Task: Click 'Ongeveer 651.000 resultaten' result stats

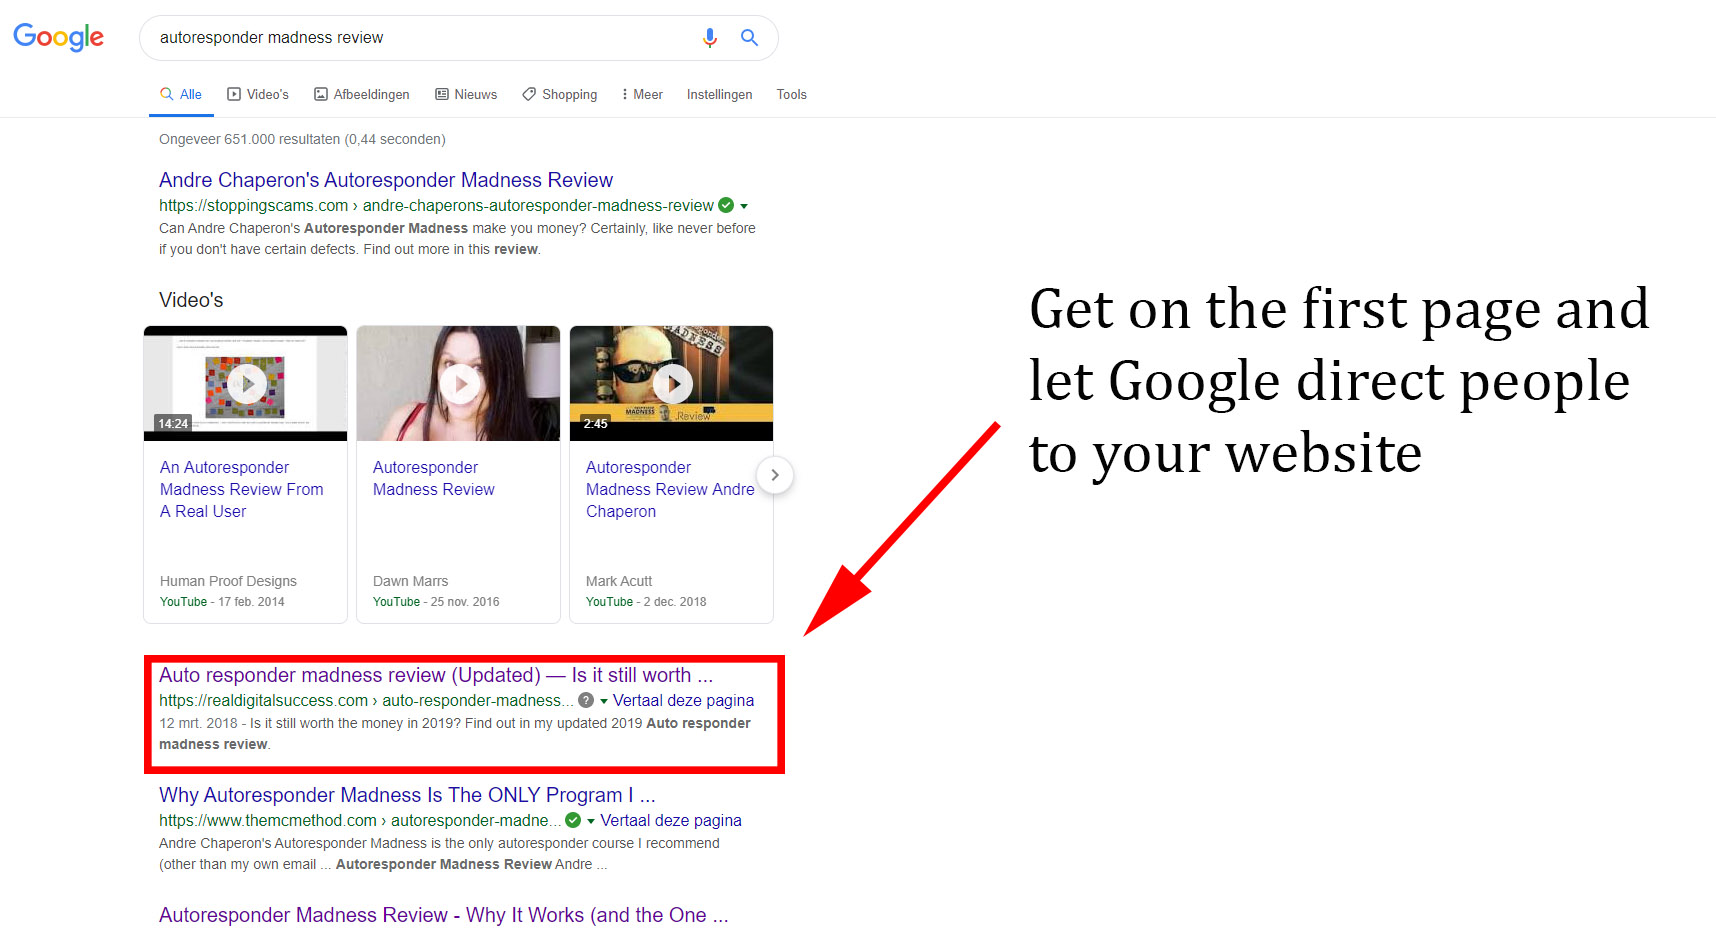Action: click(x=302, y=139)
